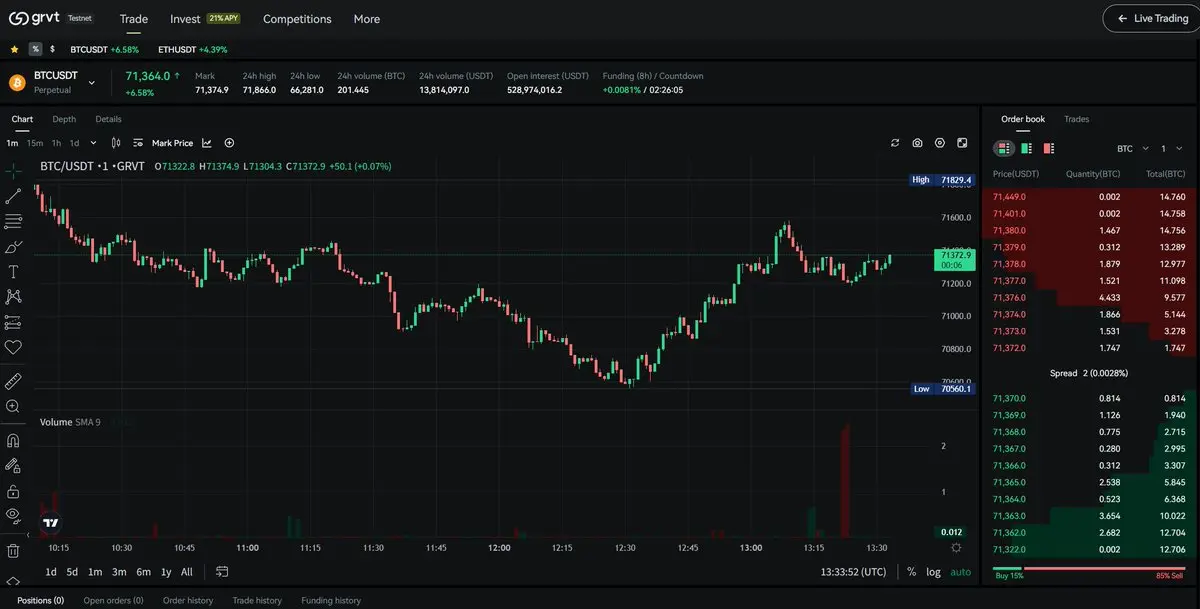Image resolution: width=1200 pixels, height=609 pixels.
Task: Select the brush drawing tool
Action: [x=13, y=246]
